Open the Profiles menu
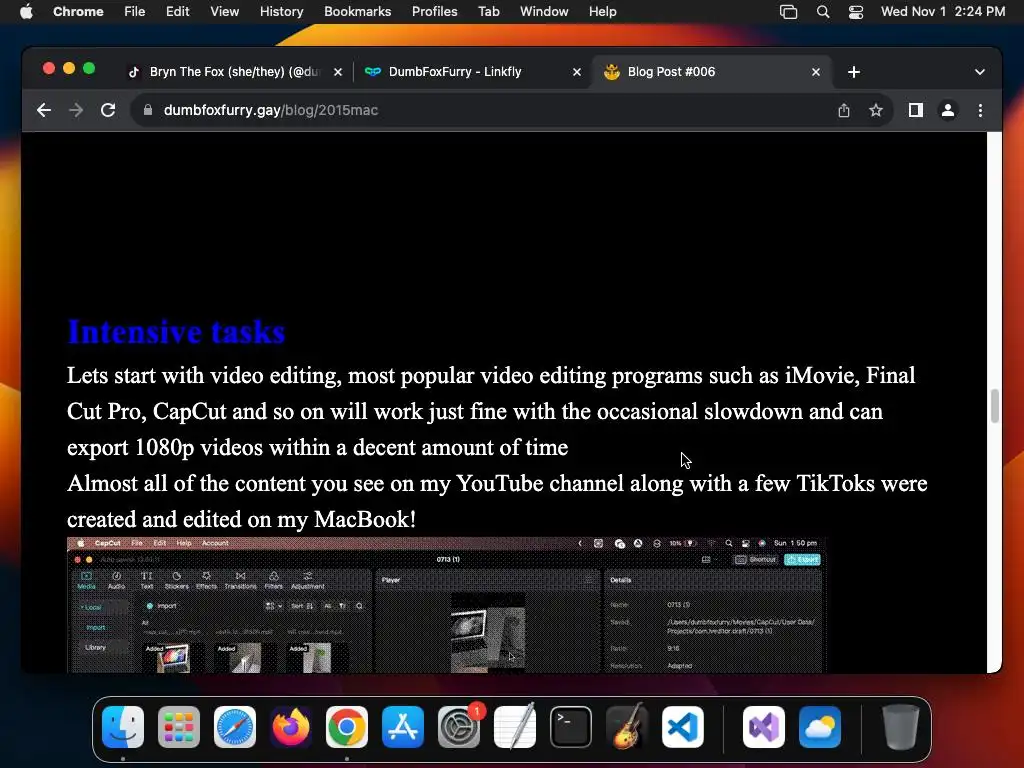This screenshot has height=768, width=1024. coord(434,12)
